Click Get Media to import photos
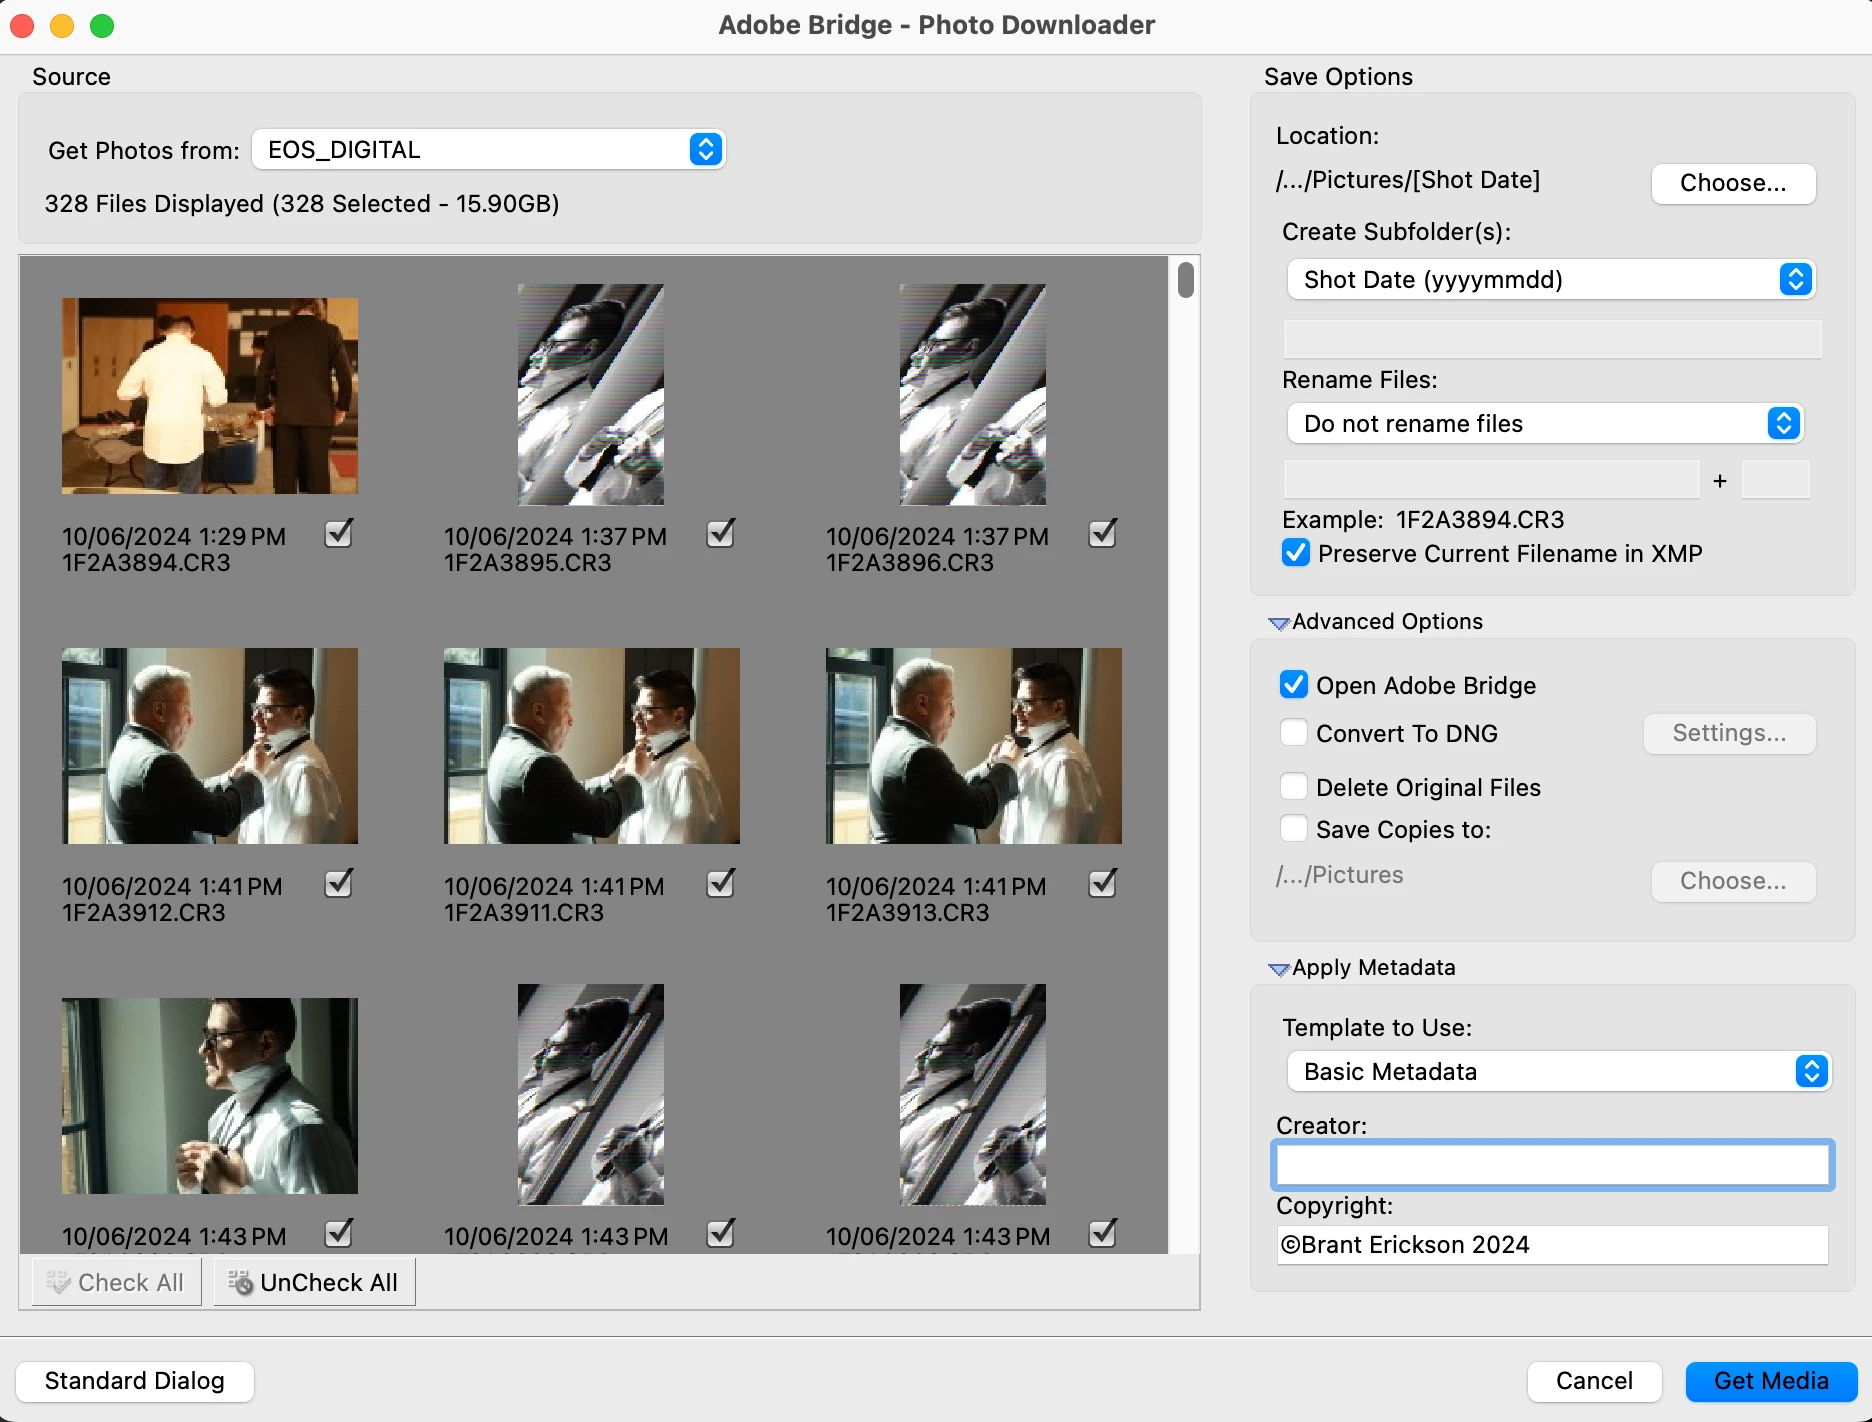The width and height of the screenshot is (1872, 1422). pos(1771,1381)
